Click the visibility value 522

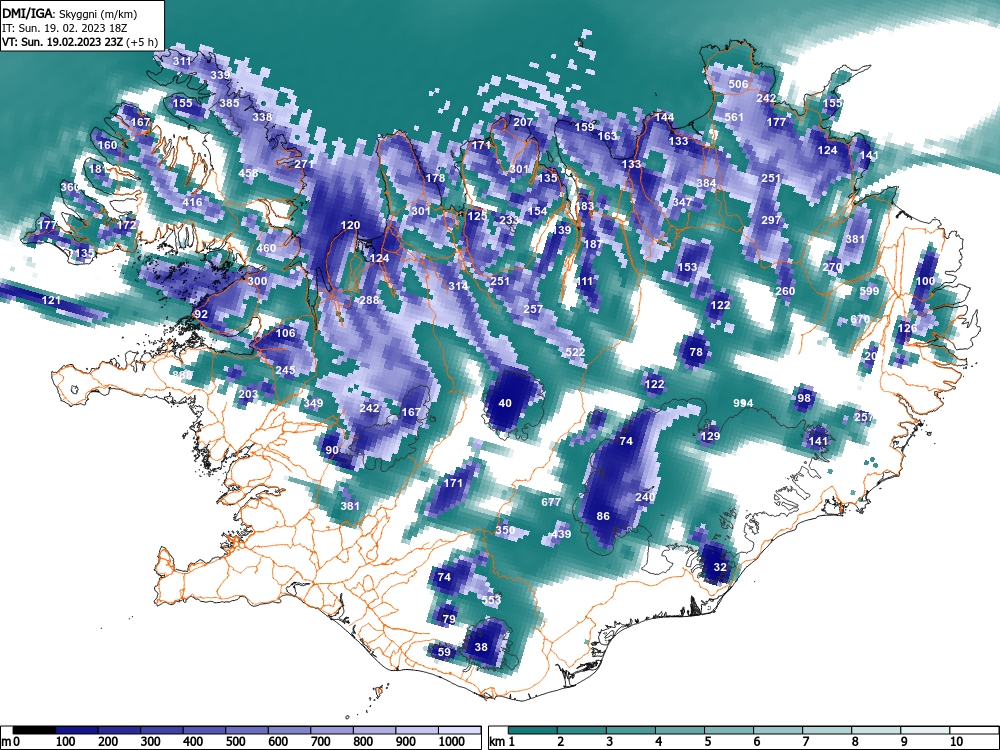tap(575, 352)
